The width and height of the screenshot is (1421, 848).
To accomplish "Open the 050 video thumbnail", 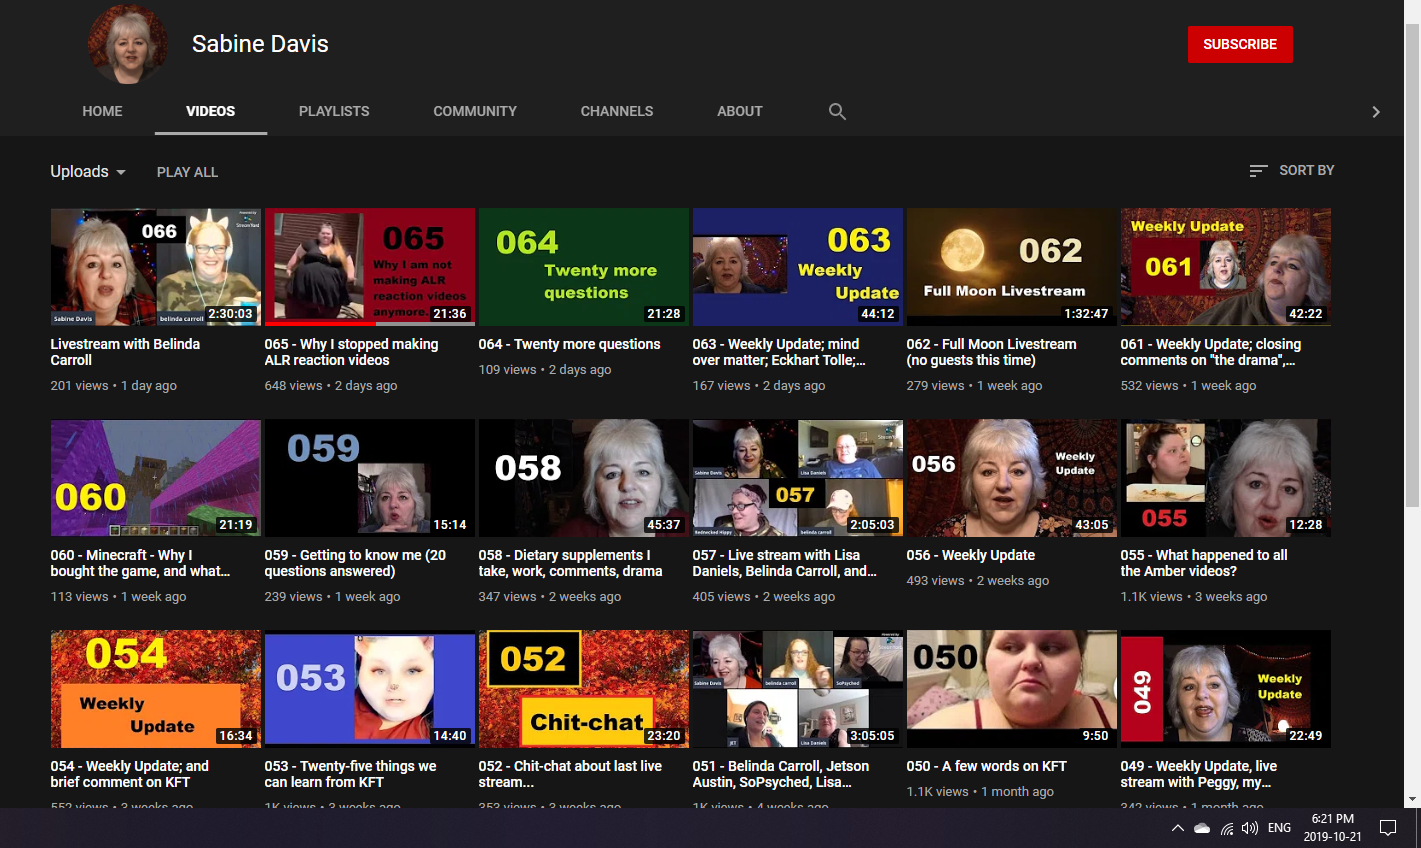I will (x=1011, y=689).
